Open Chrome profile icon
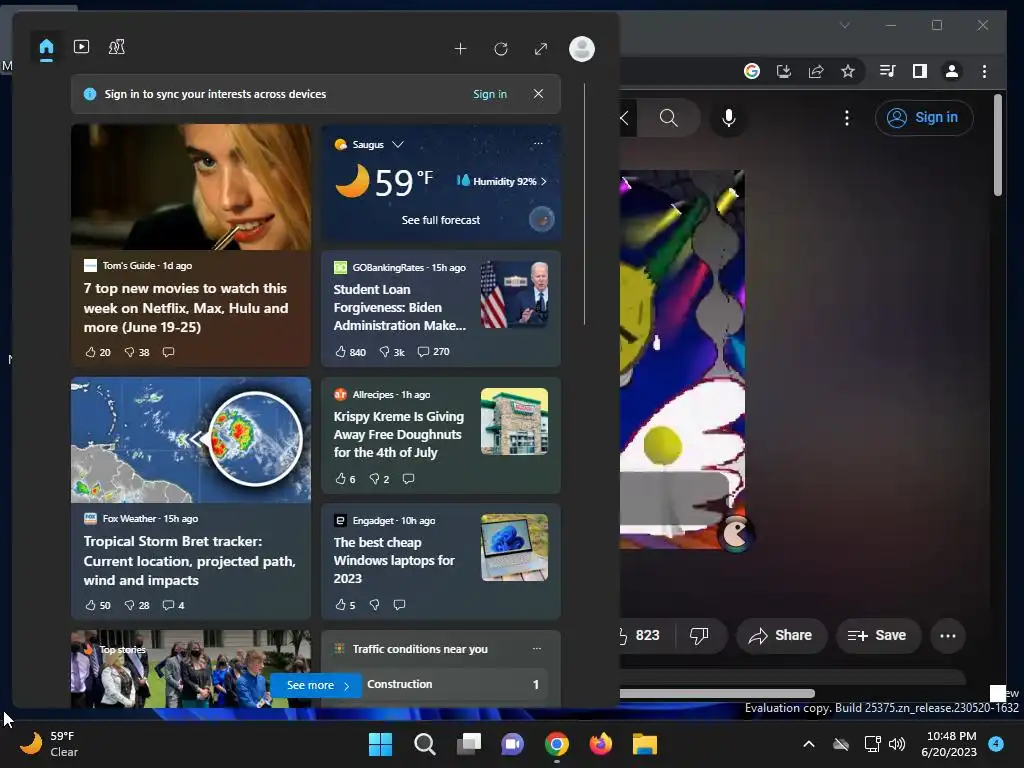Screen dimensions: 1024x768 click(x=952, y=71)
